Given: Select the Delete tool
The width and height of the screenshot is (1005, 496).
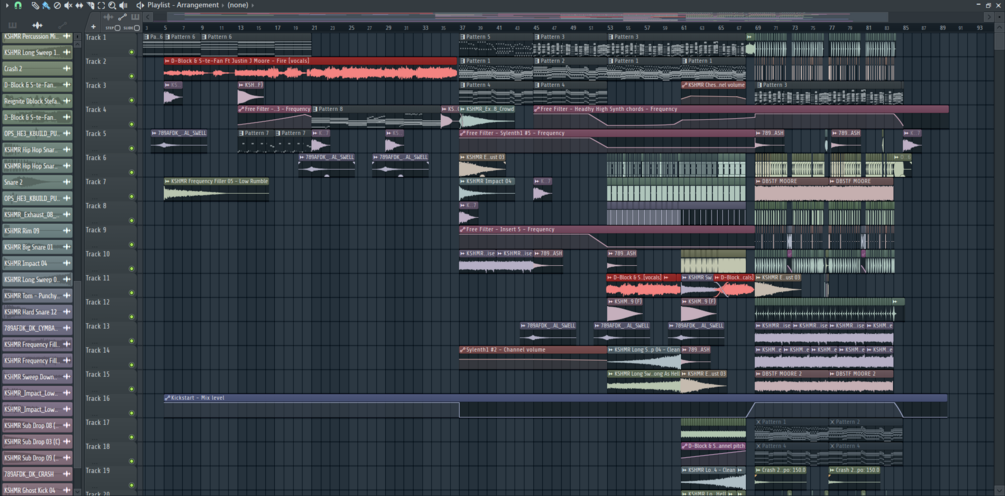Looking at the screenshot, I should click(57, 5).
